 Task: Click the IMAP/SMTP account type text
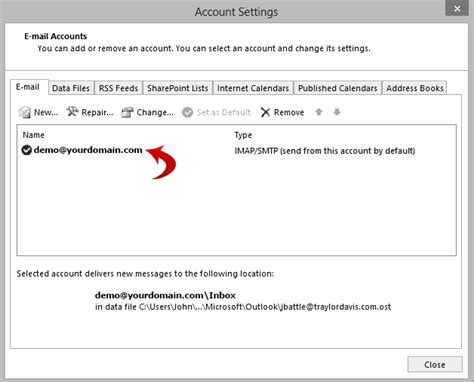click(x=325, y=151)
